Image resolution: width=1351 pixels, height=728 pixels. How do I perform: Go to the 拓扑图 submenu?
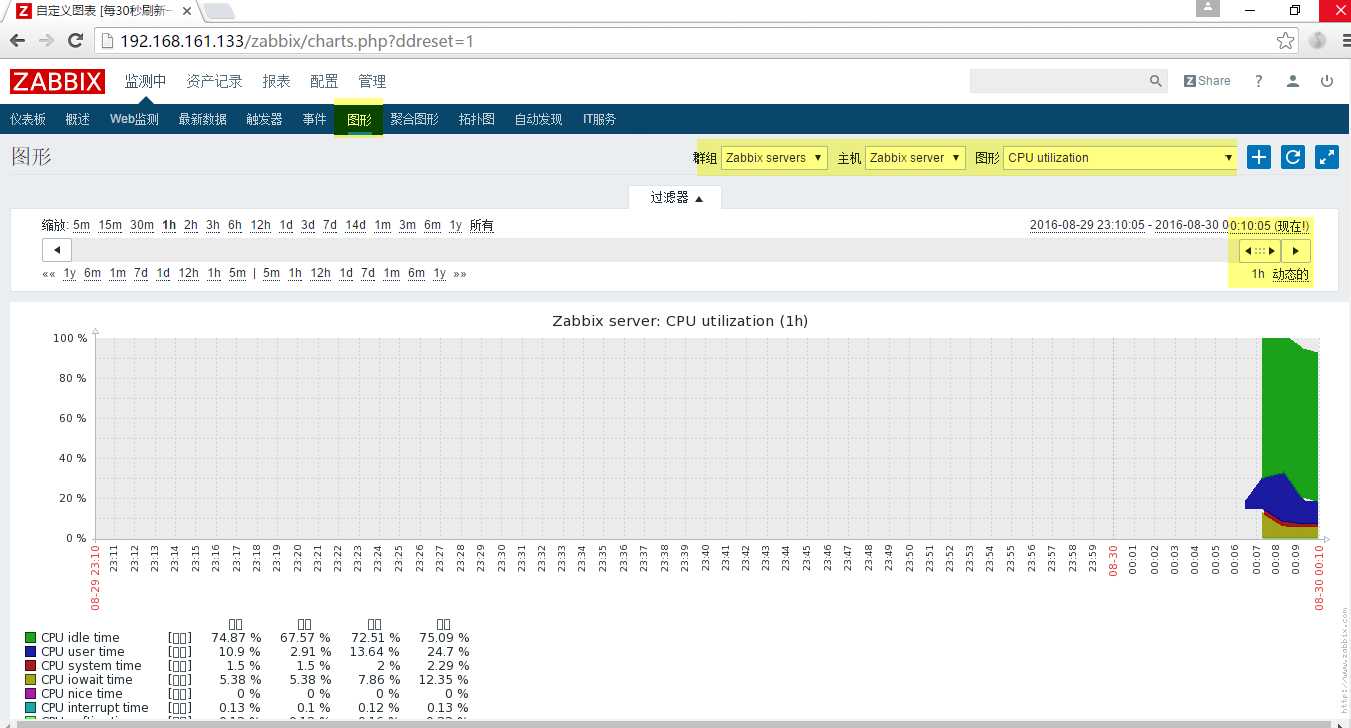[x=477, y=119]
